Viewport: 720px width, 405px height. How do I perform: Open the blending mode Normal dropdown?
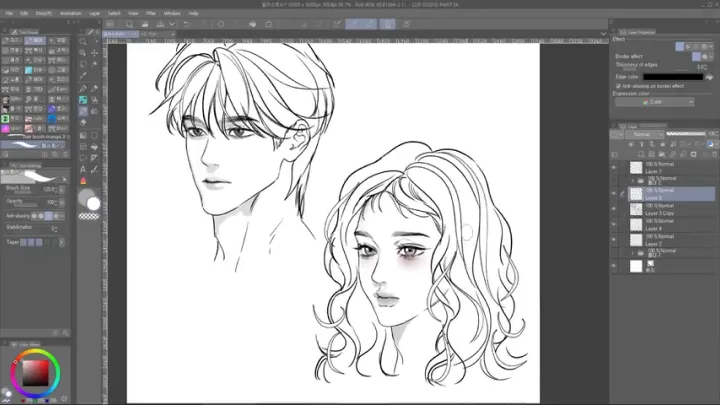tap(645, 134)
